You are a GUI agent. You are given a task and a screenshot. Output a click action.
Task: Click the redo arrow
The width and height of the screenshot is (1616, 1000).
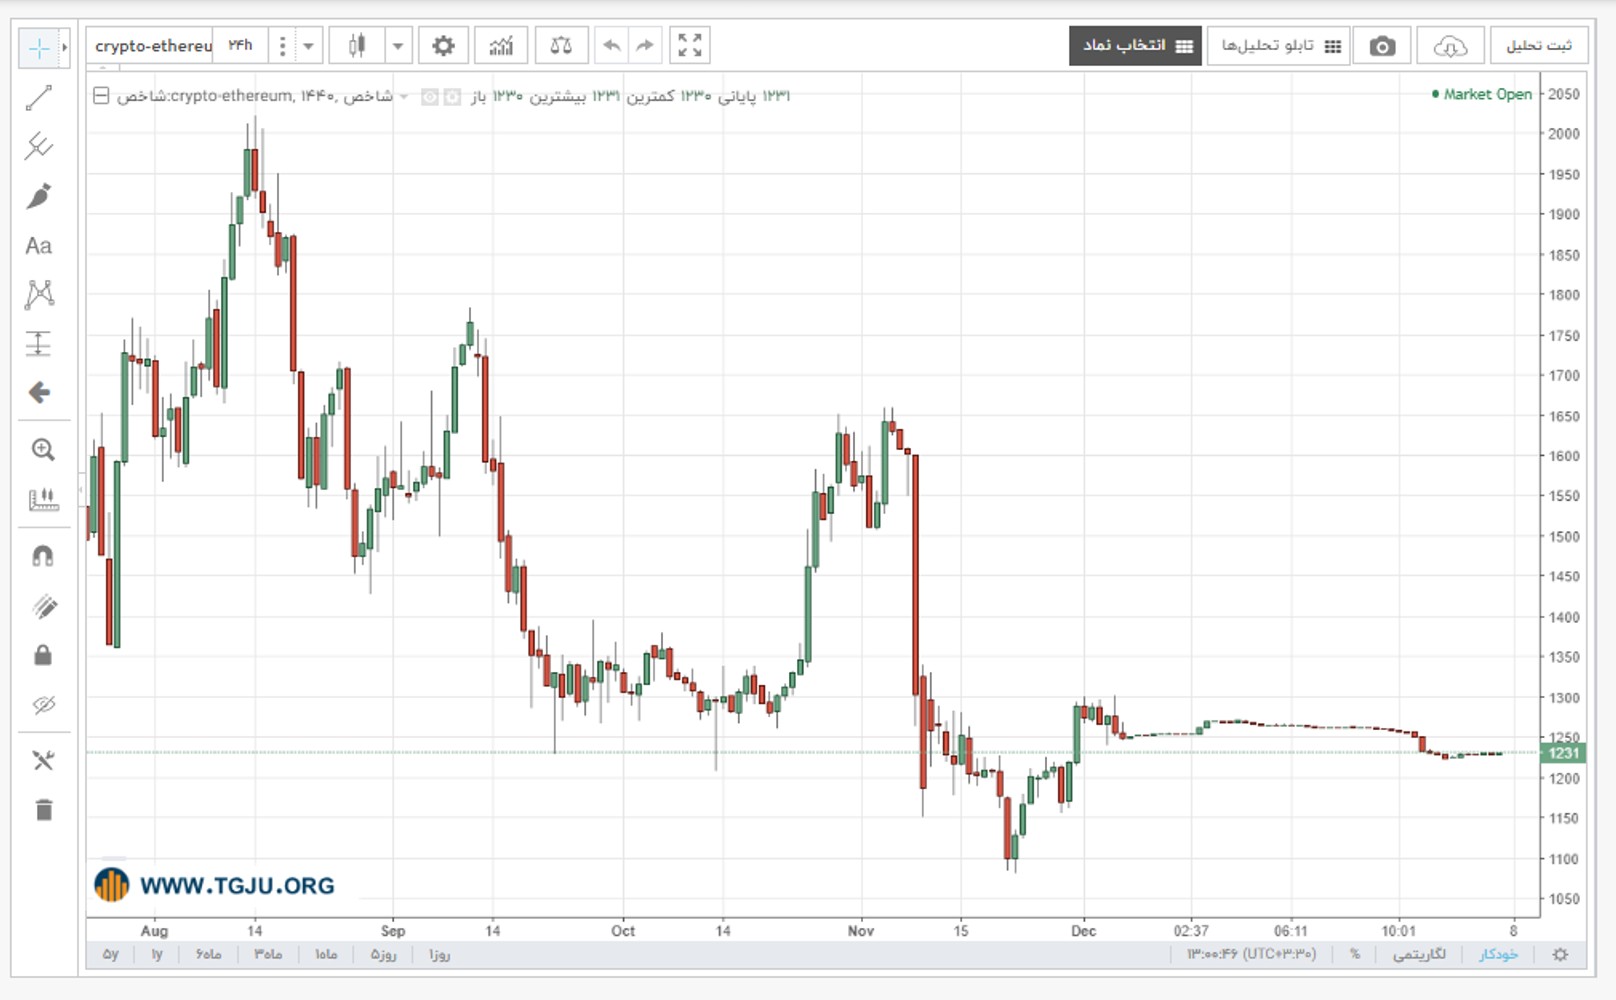click(x=645, y=46)
